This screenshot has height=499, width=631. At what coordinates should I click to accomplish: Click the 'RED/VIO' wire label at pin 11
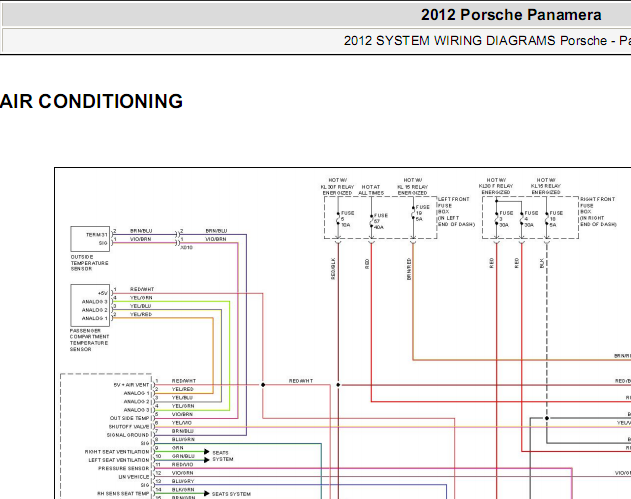click(182, 464)
